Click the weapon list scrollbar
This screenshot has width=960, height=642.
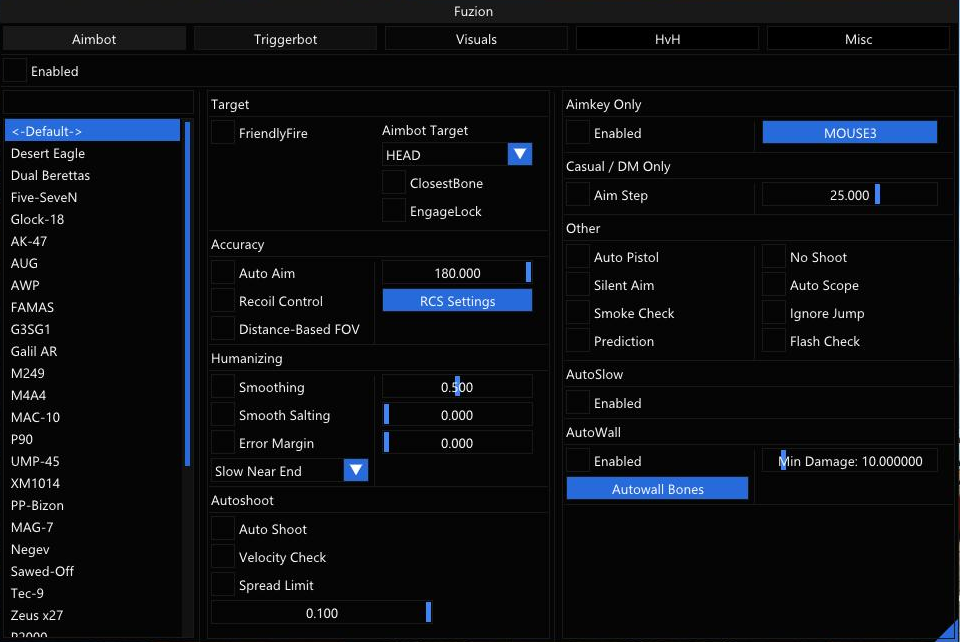(x=187, y=294)
